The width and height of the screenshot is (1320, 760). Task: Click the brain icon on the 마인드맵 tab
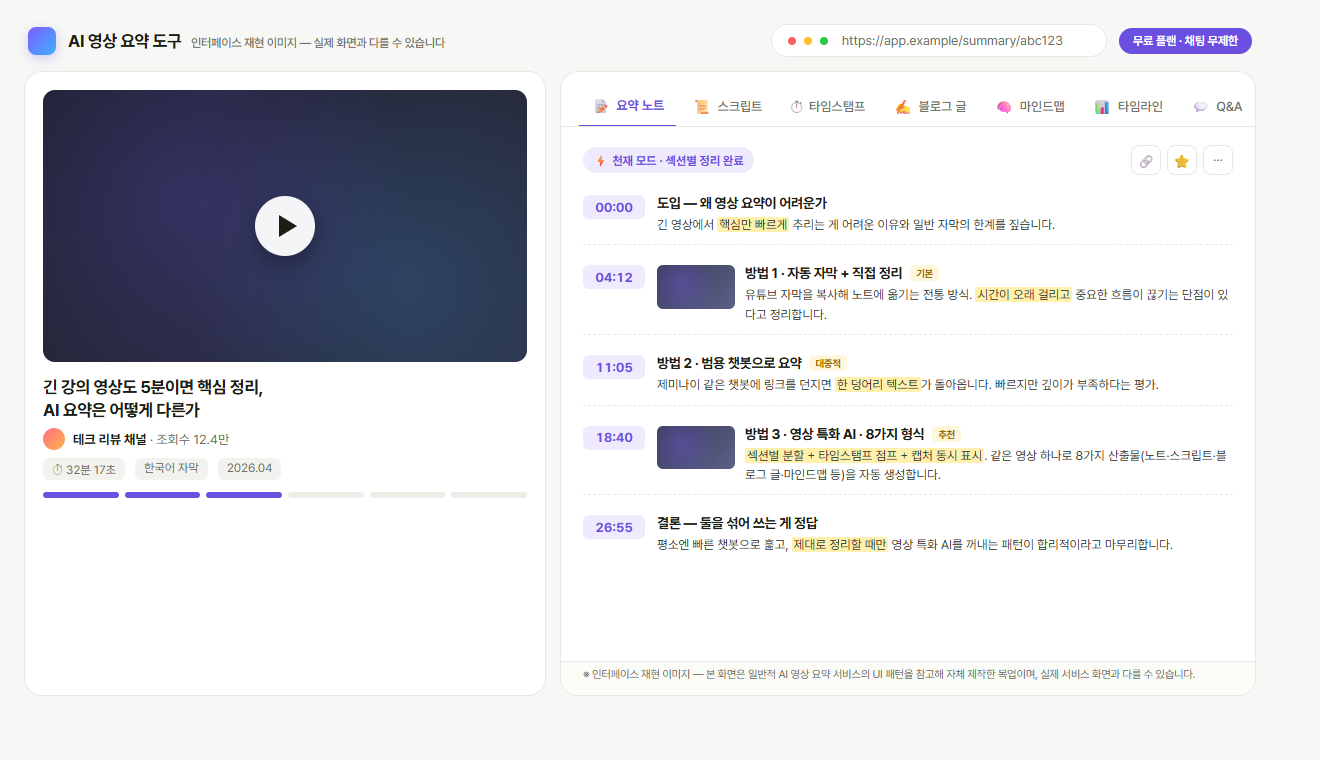tap(1002, 104)
